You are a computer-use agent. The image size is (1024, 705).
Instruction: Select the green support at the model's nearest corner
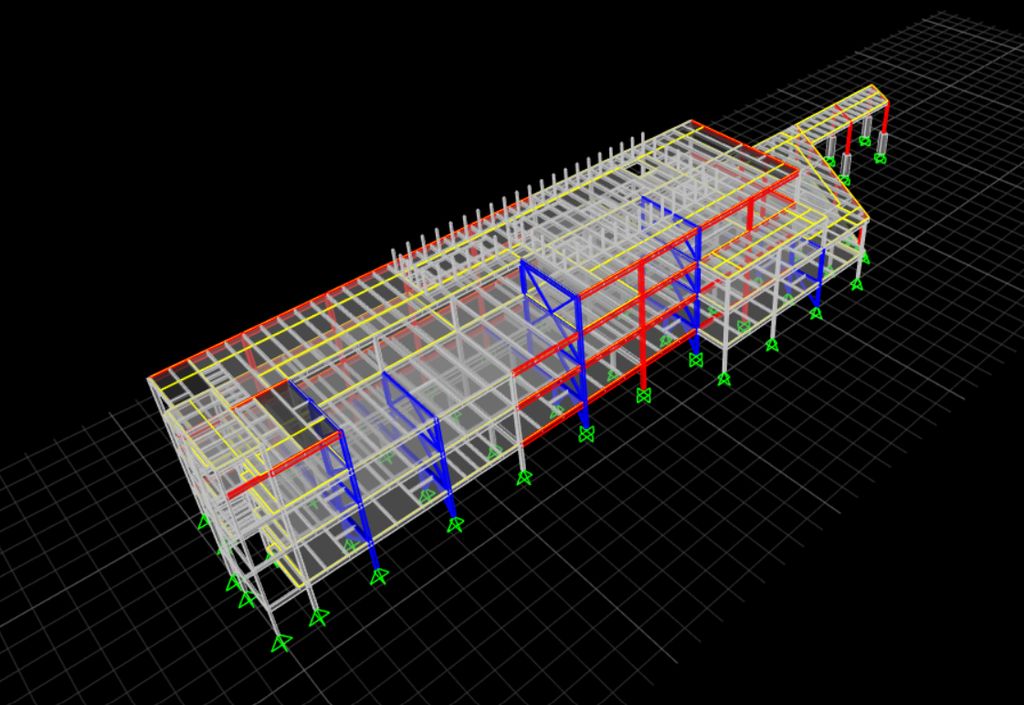(x=281, y=642)
